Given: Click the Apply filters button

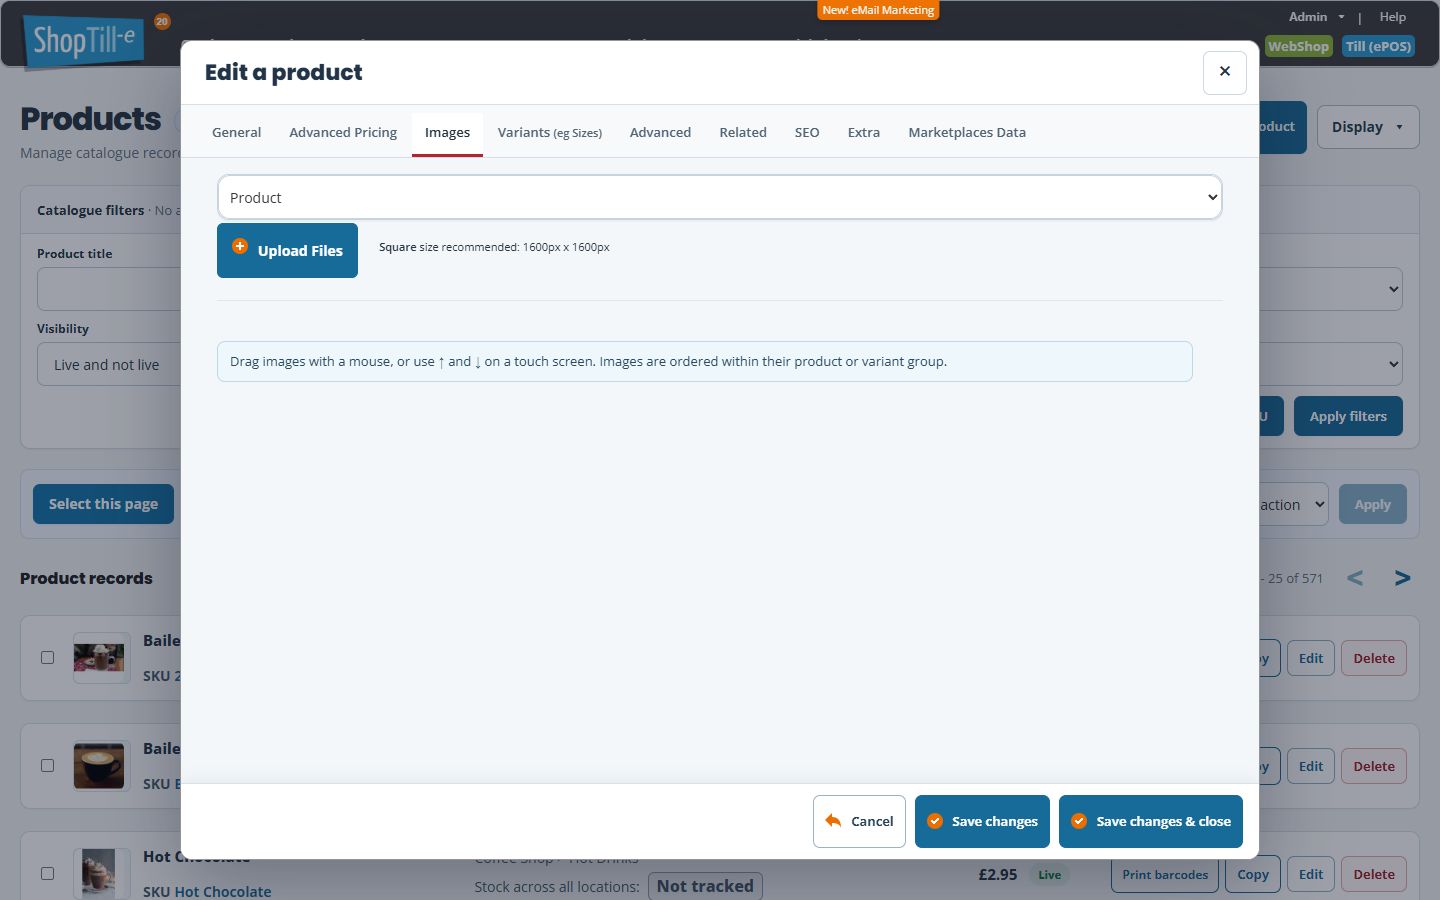Looking at the screenshot, I should point(1348,416).
